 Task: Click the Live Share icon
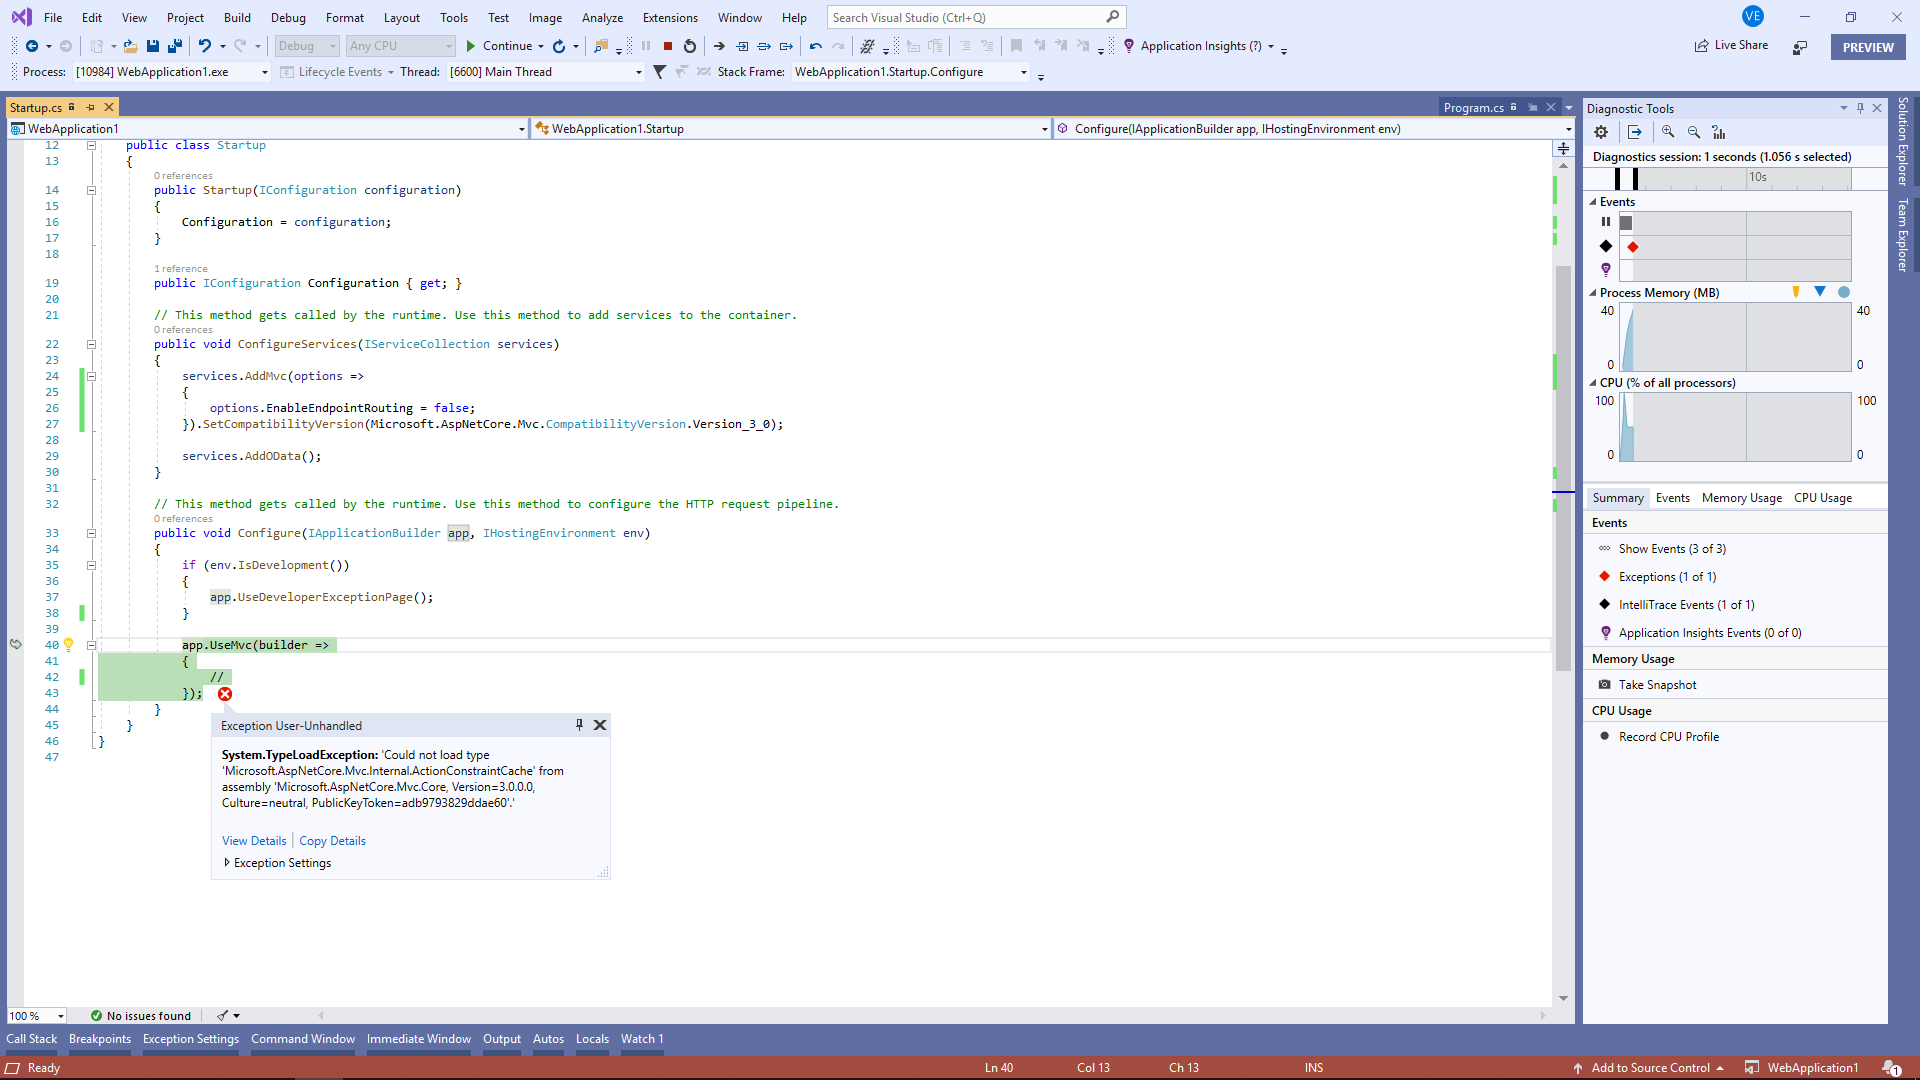click(1702, 46)
